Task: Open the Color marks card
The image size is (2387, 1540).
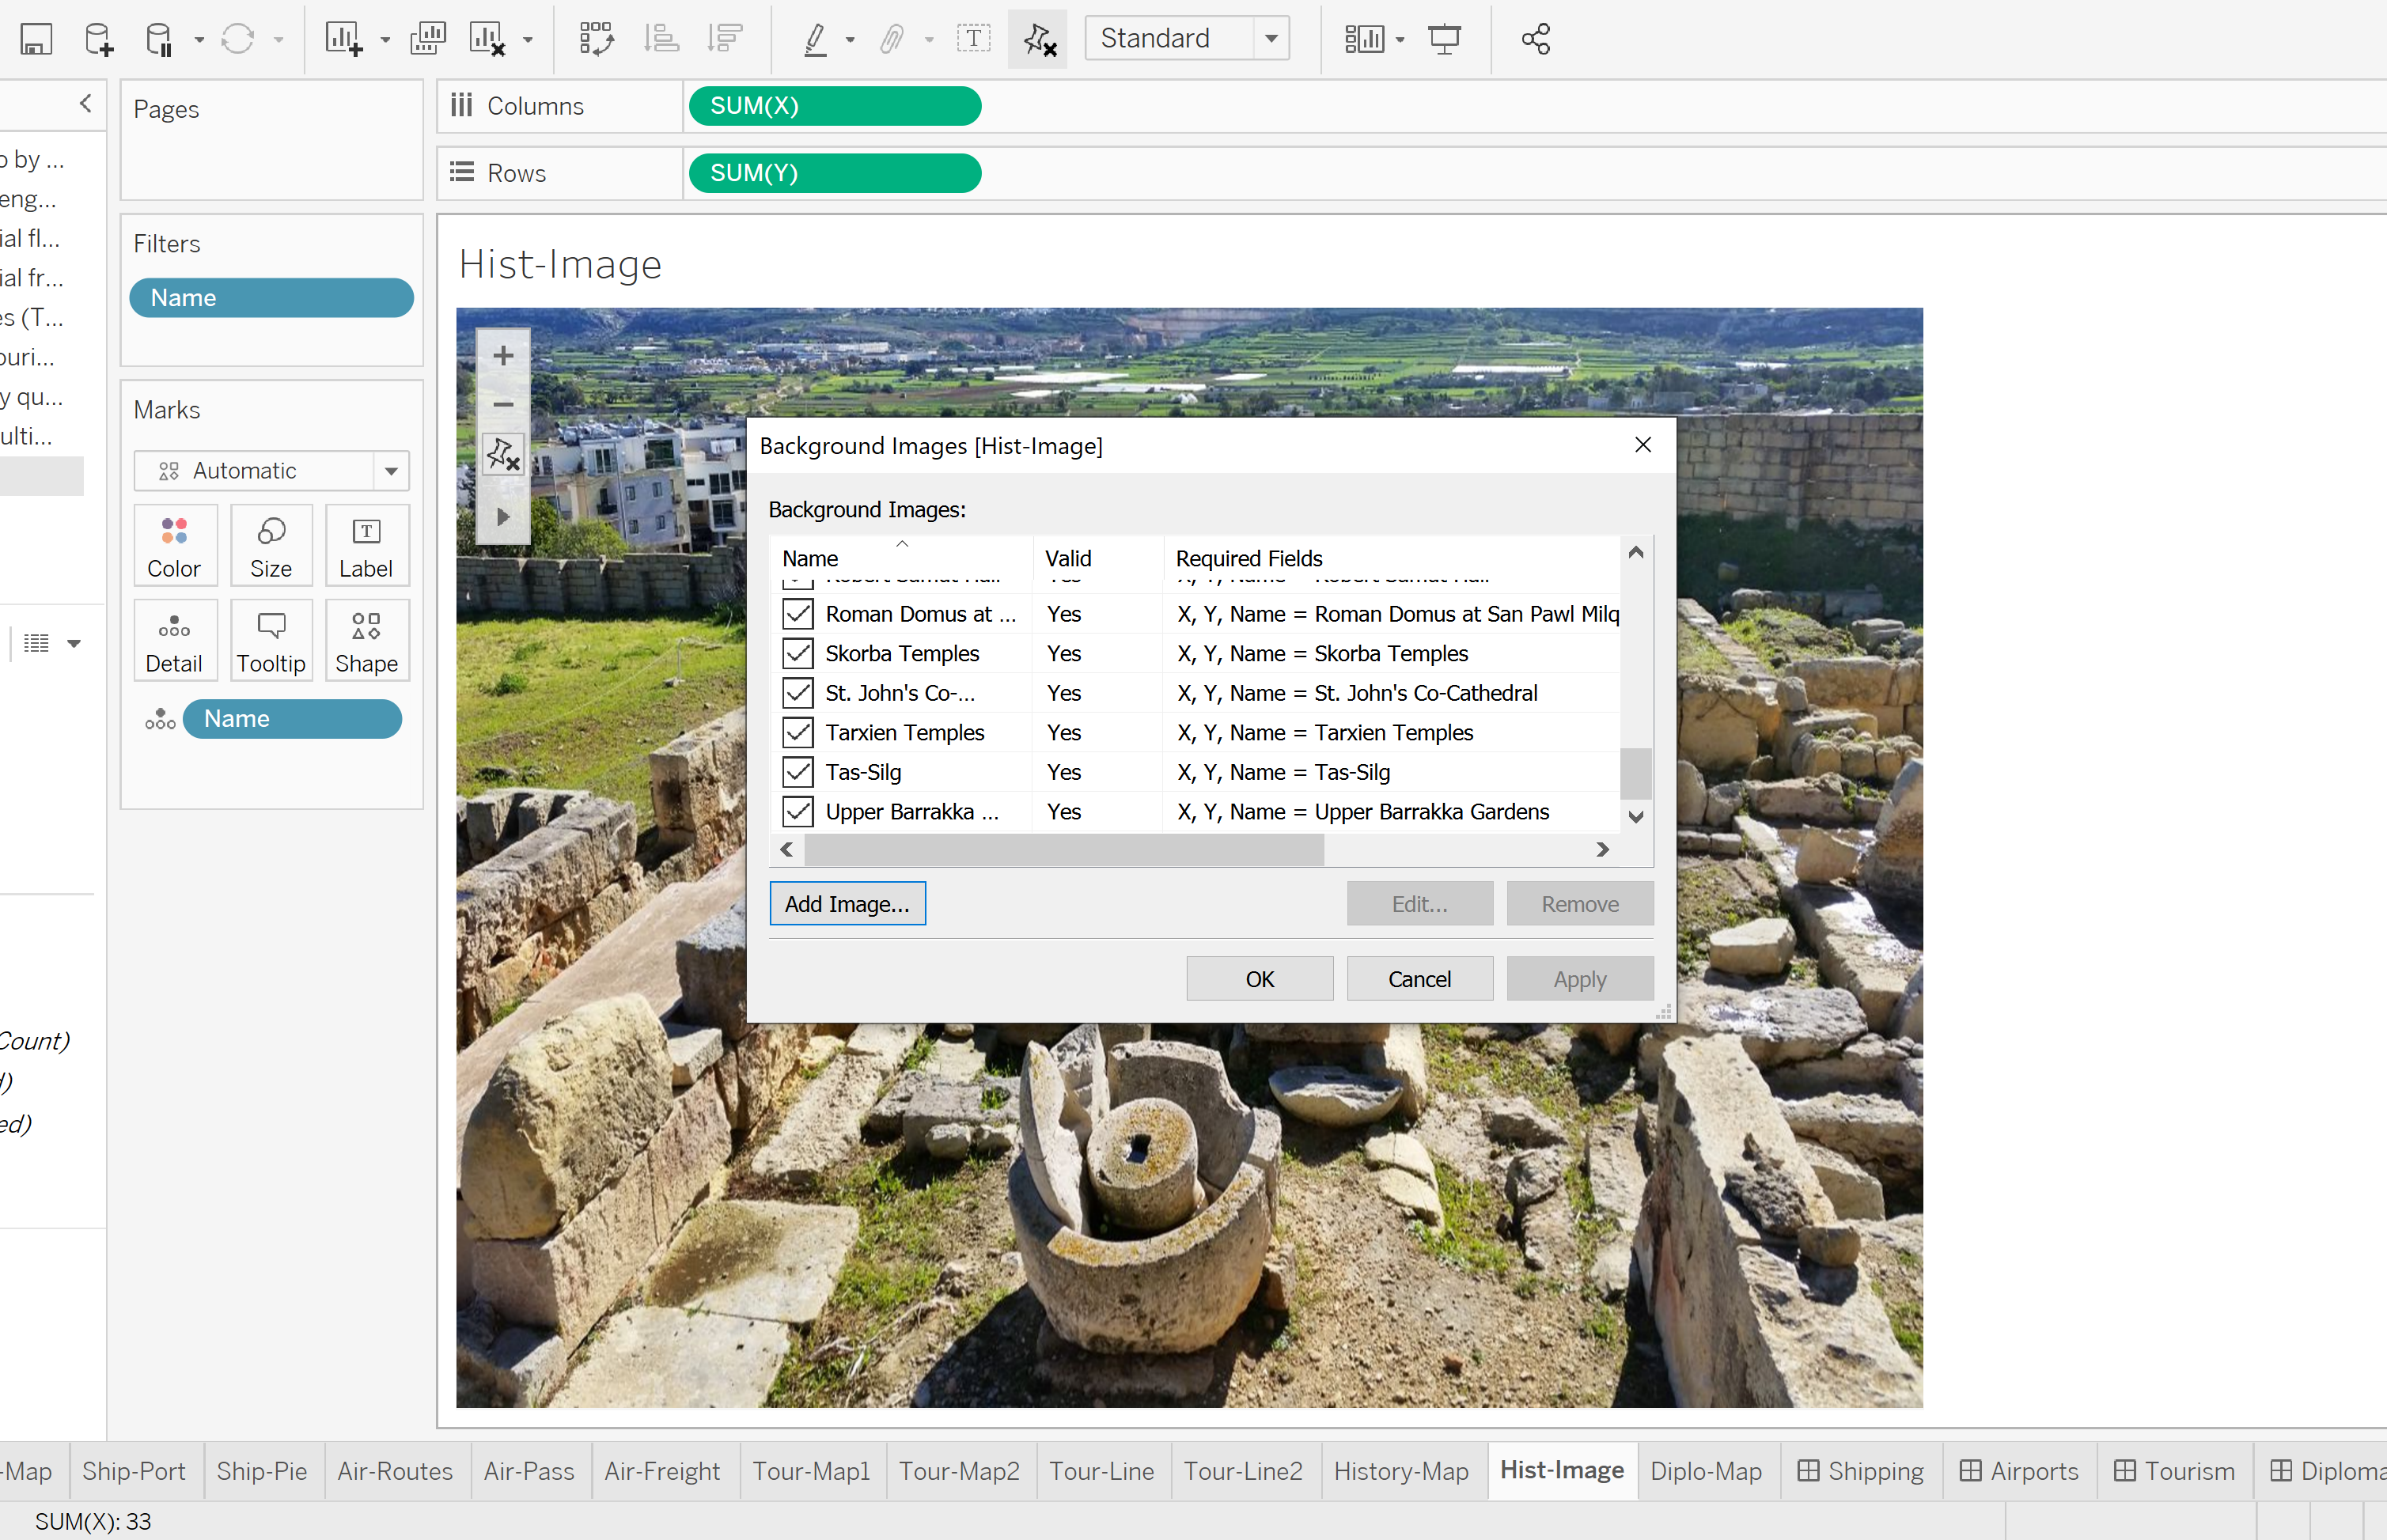Action: point(174,546)
